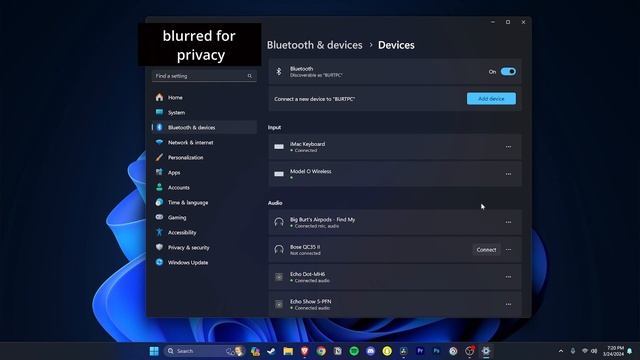
Task: Click the magnifier icon in Find a setting
Action: 249,76
